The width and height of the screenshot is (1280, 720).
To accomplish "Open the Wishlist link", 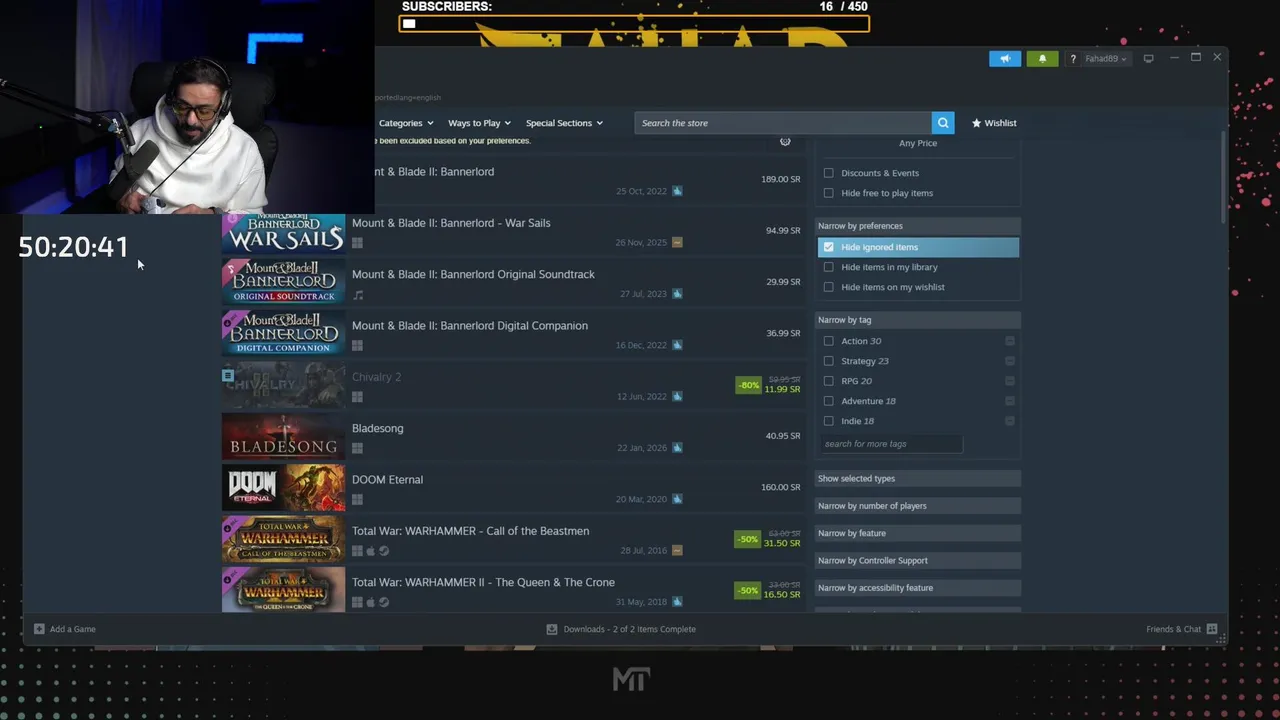I will coord(994,123).
